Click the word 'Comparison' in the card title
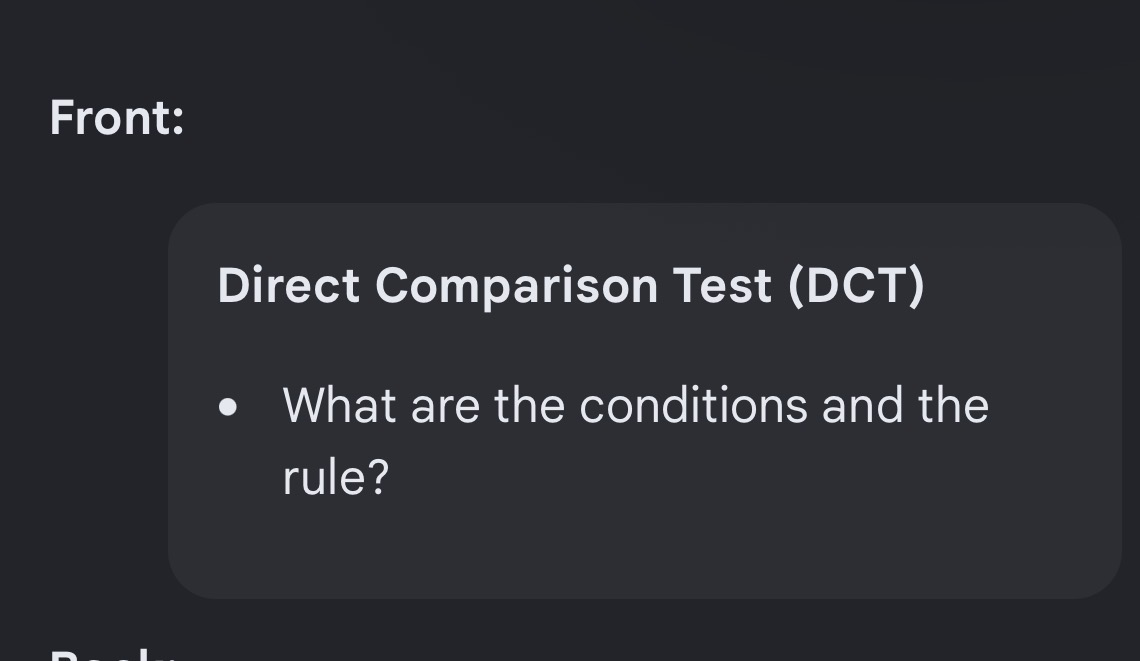This screenshot has height=661, width=1140. [x=516, y=287]
